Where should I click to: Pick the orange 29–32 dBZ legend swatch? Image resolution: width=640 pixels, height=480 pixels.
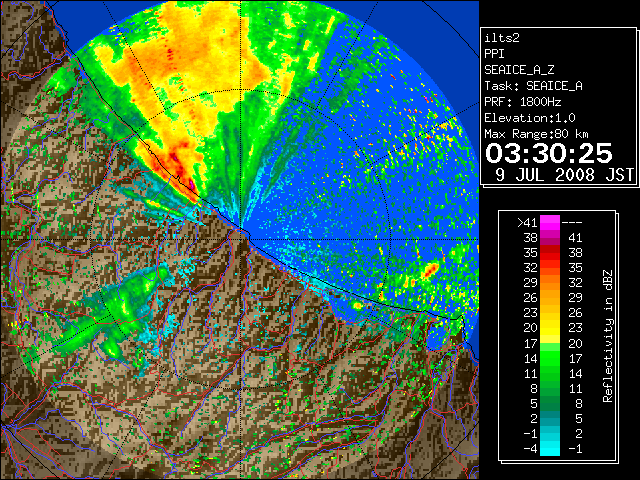[550, 283]
